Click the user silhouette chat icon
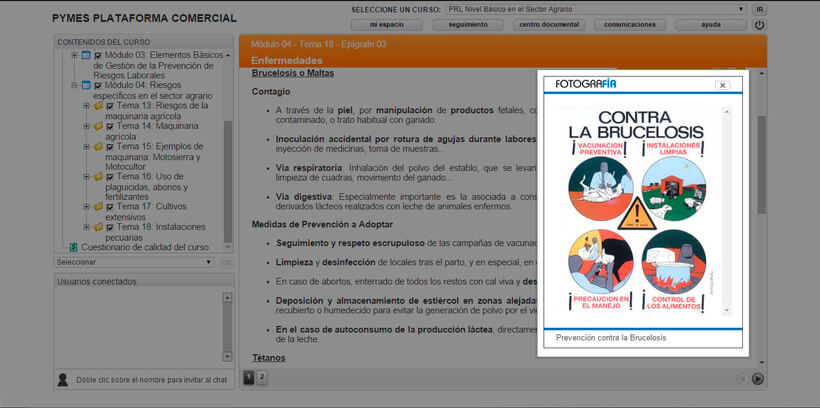 [62, 380]
